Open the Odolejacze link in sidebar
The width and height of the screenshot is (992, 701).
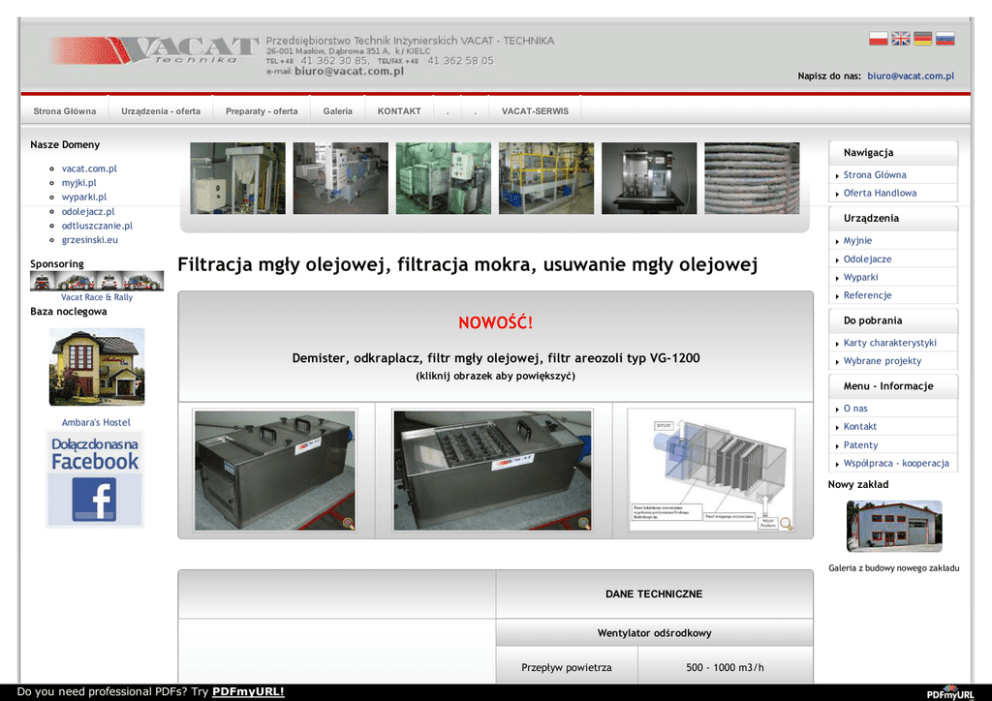[867, 259]
